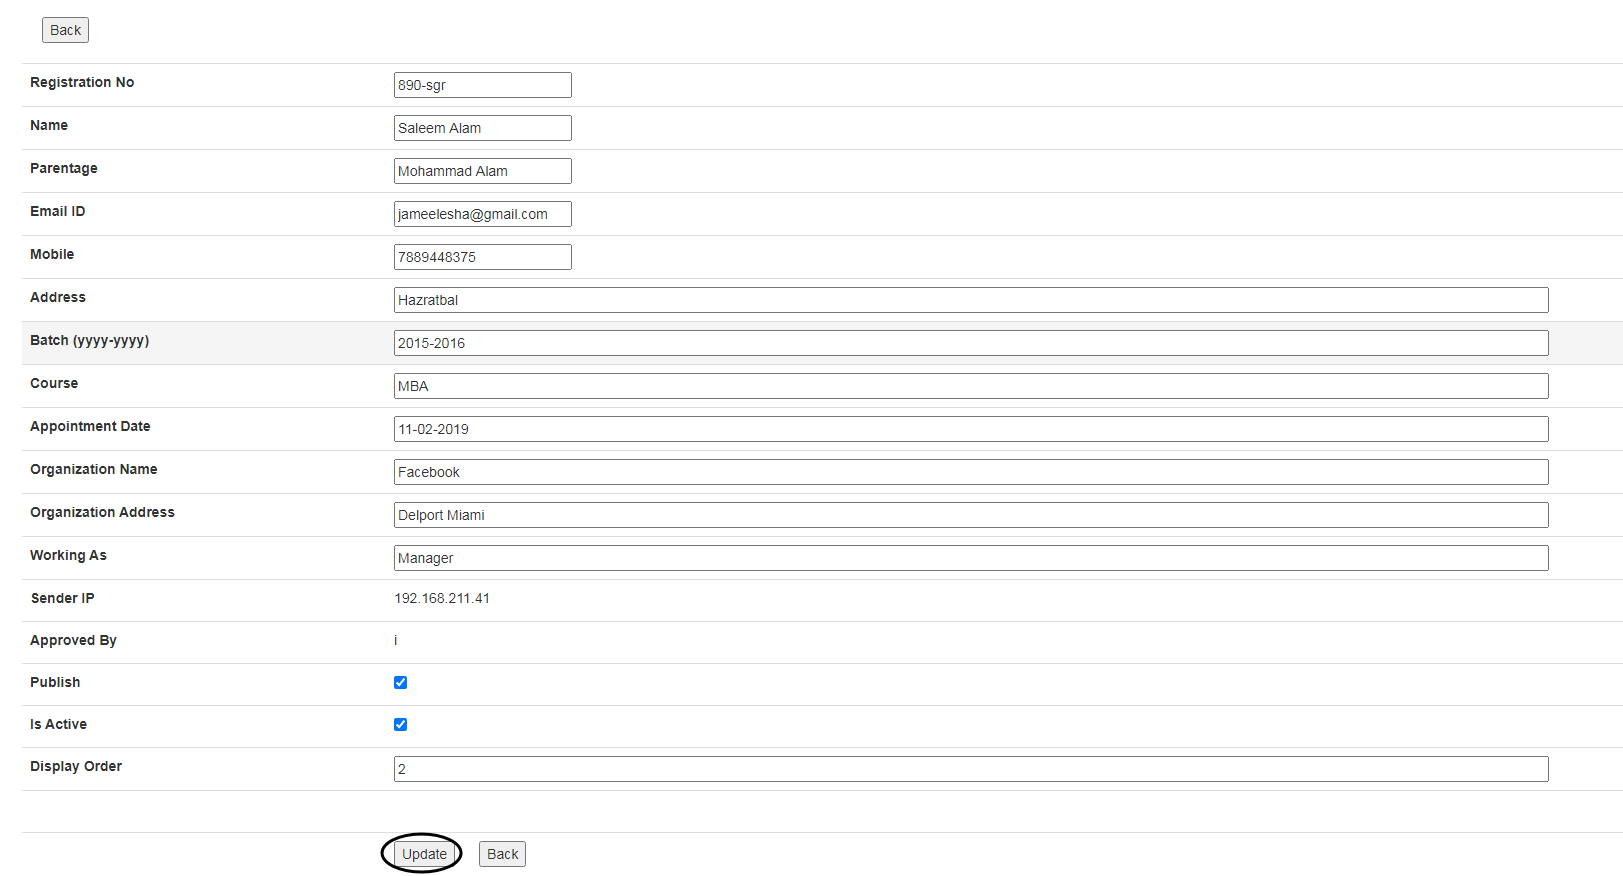Screen dimensions: 1623x876
Task: Edit the Email ID field
Action: (x=482, y=214)
